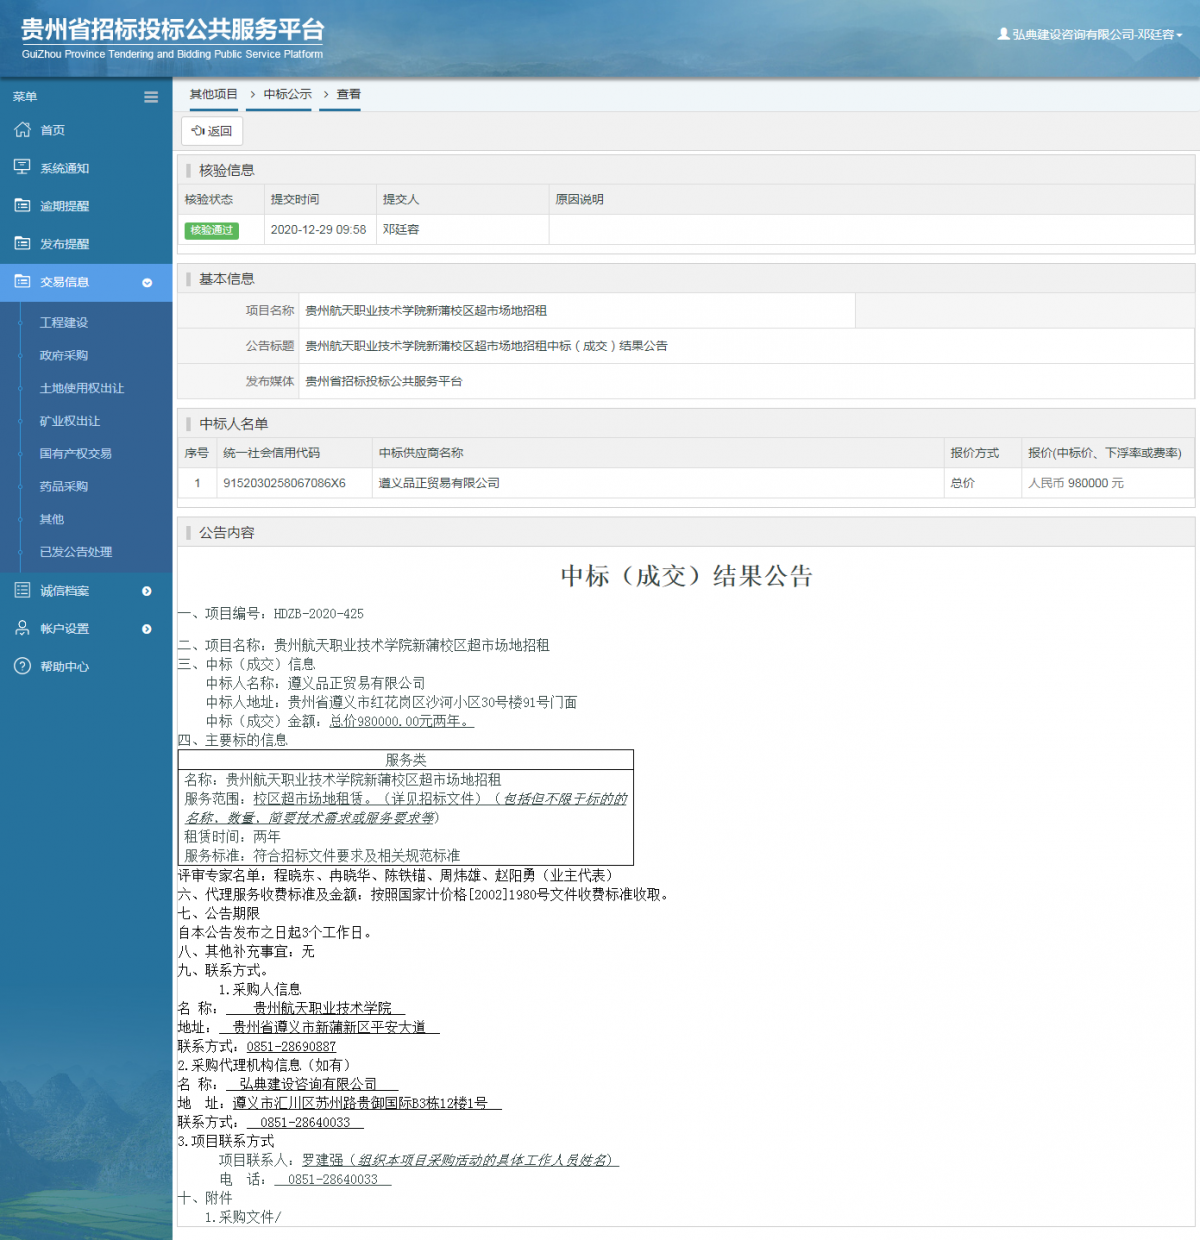1200x1240 pixels.
Task: Click submit time 2020-12-29 09:58
Action: tap(318, 230)
